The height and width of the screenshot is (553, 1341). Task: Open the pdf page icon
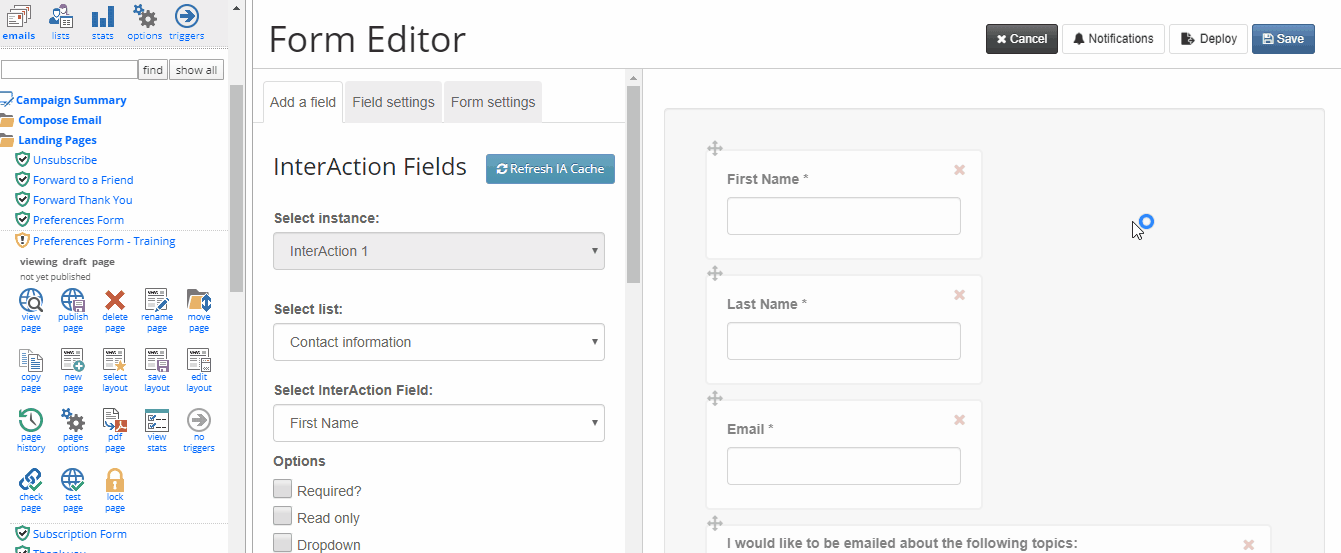(115, 420)
